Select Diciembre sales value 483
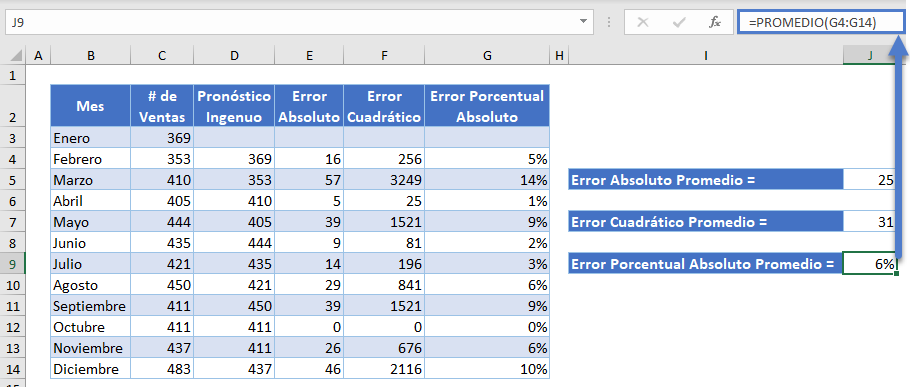910x387 pixels. coord(162,369)
